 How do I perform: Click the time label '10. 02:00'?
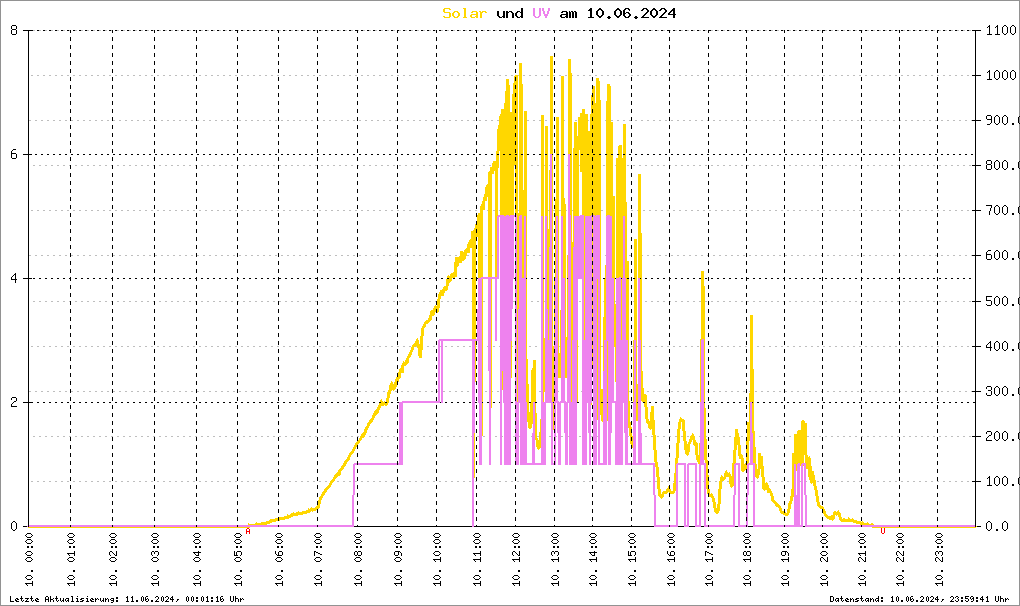[x=113, y=559]
